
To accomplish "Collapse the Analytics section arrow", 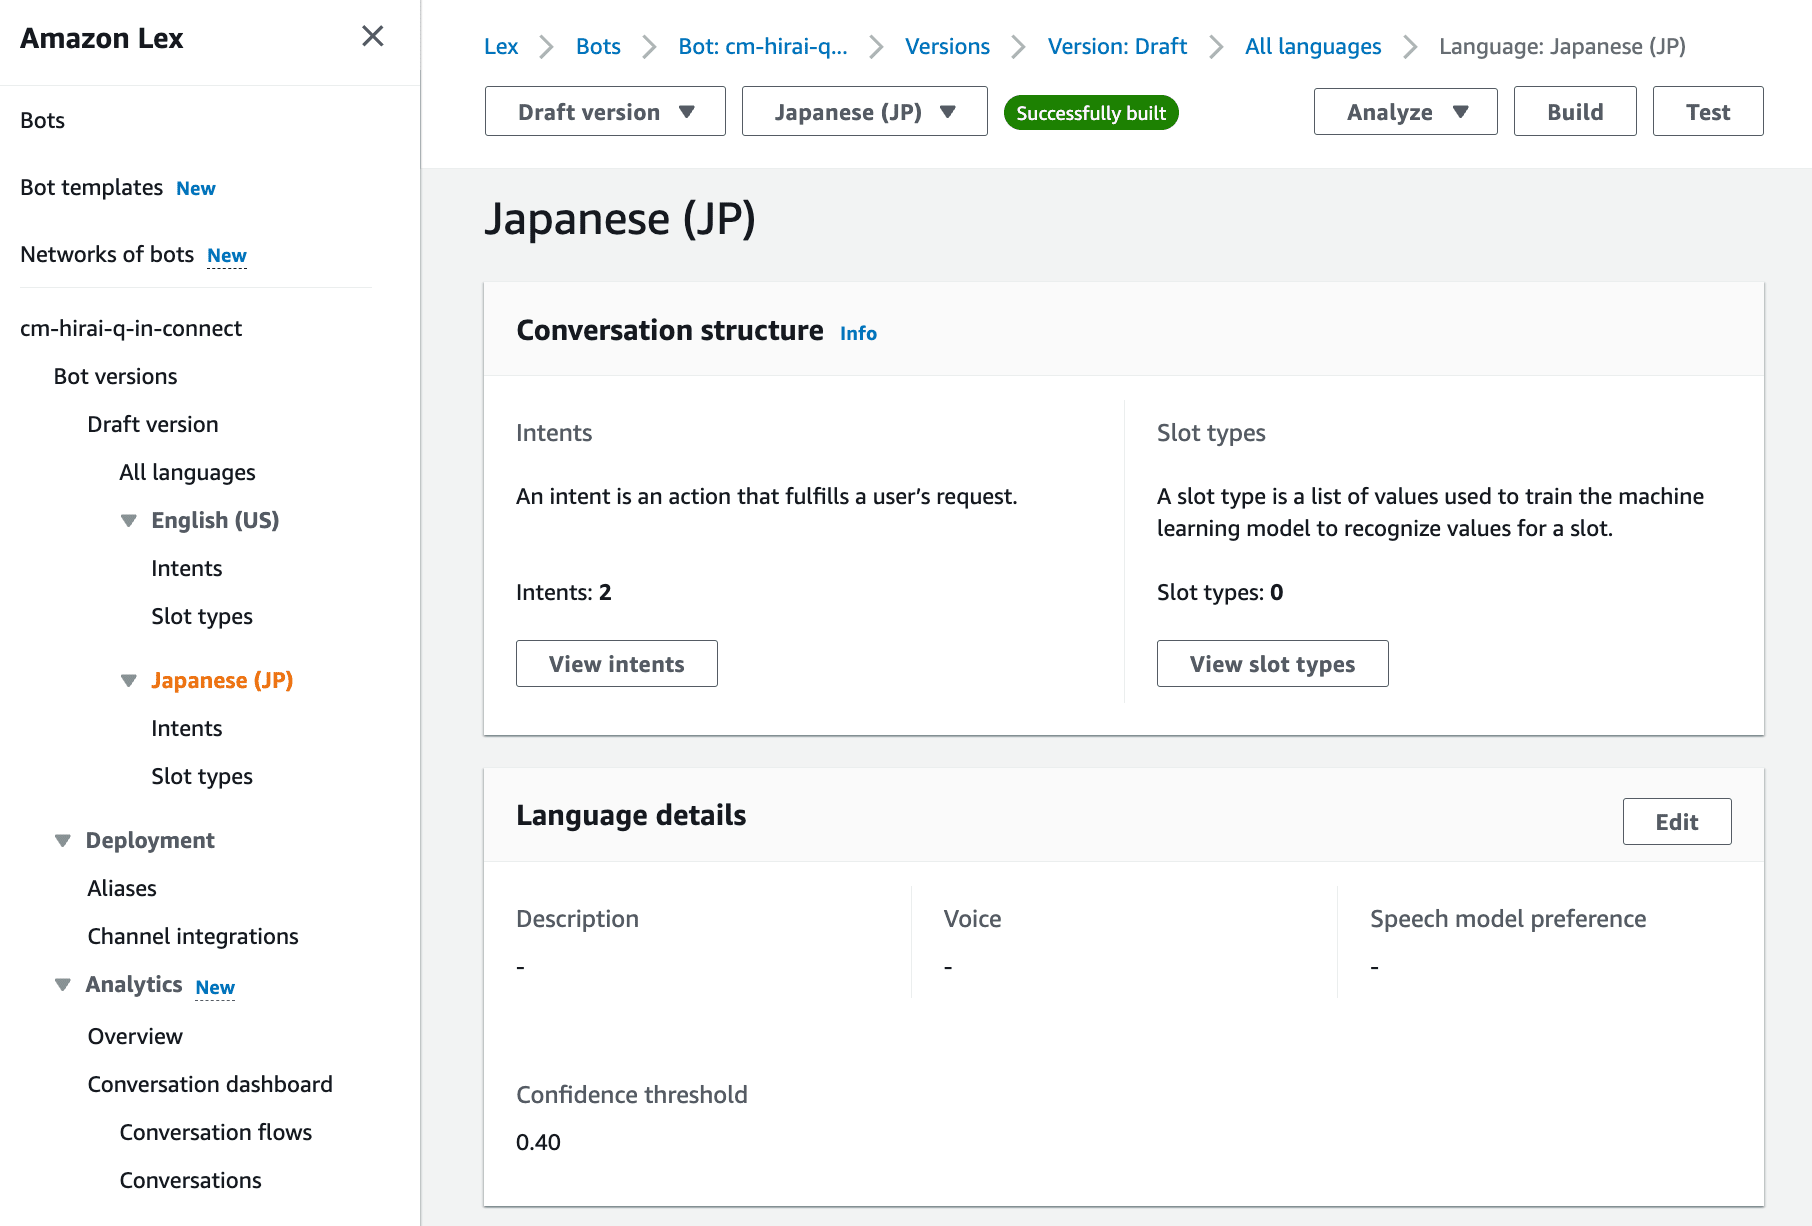I will click(63, 985).
